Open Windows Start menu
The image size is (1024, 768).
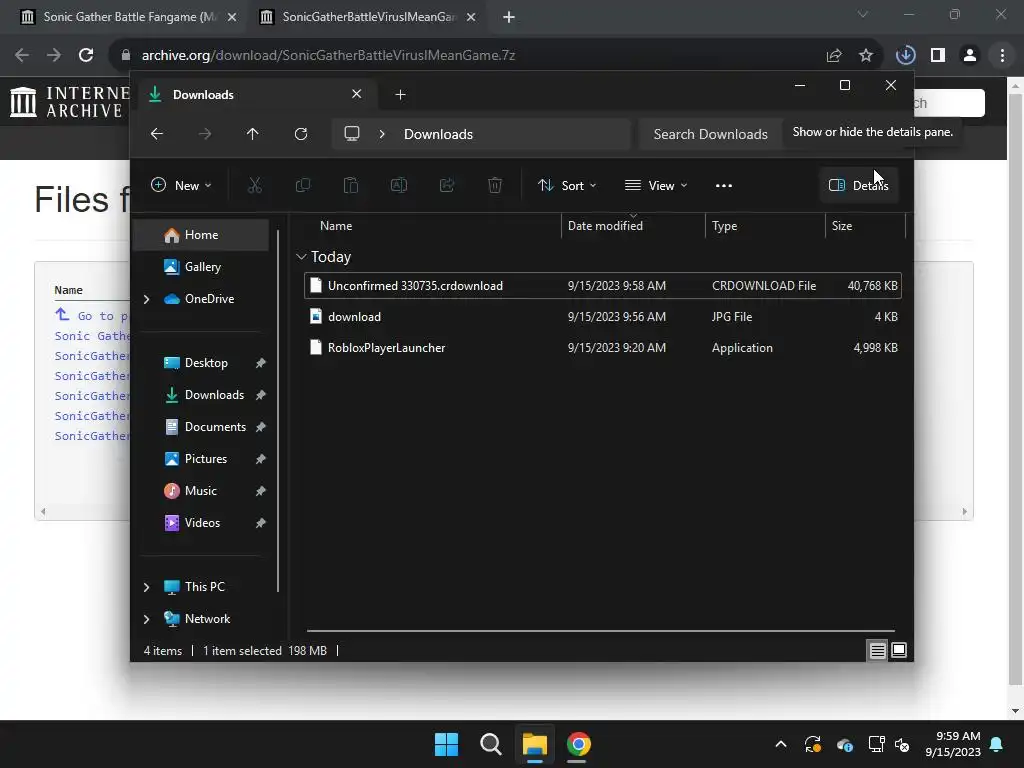pyautogui.click(x=447, y=744)
